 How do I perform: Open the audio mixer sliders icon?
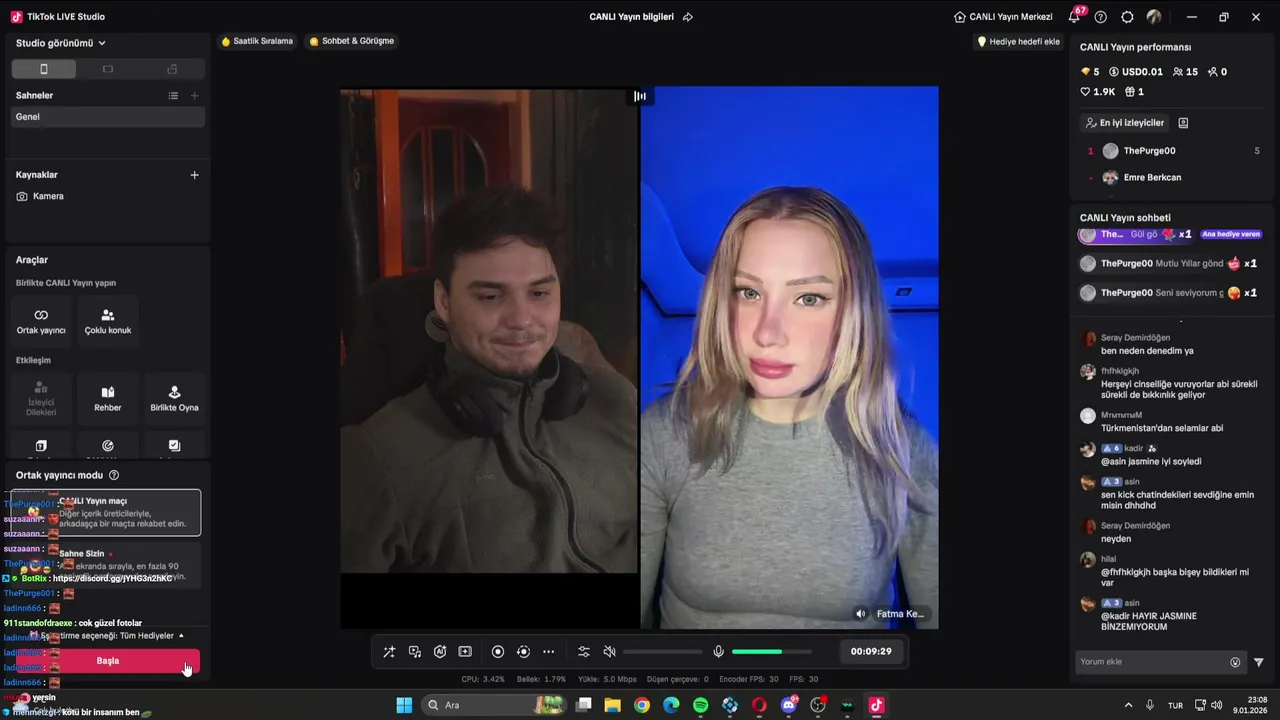pyautogui.click(x=584, y=652)
